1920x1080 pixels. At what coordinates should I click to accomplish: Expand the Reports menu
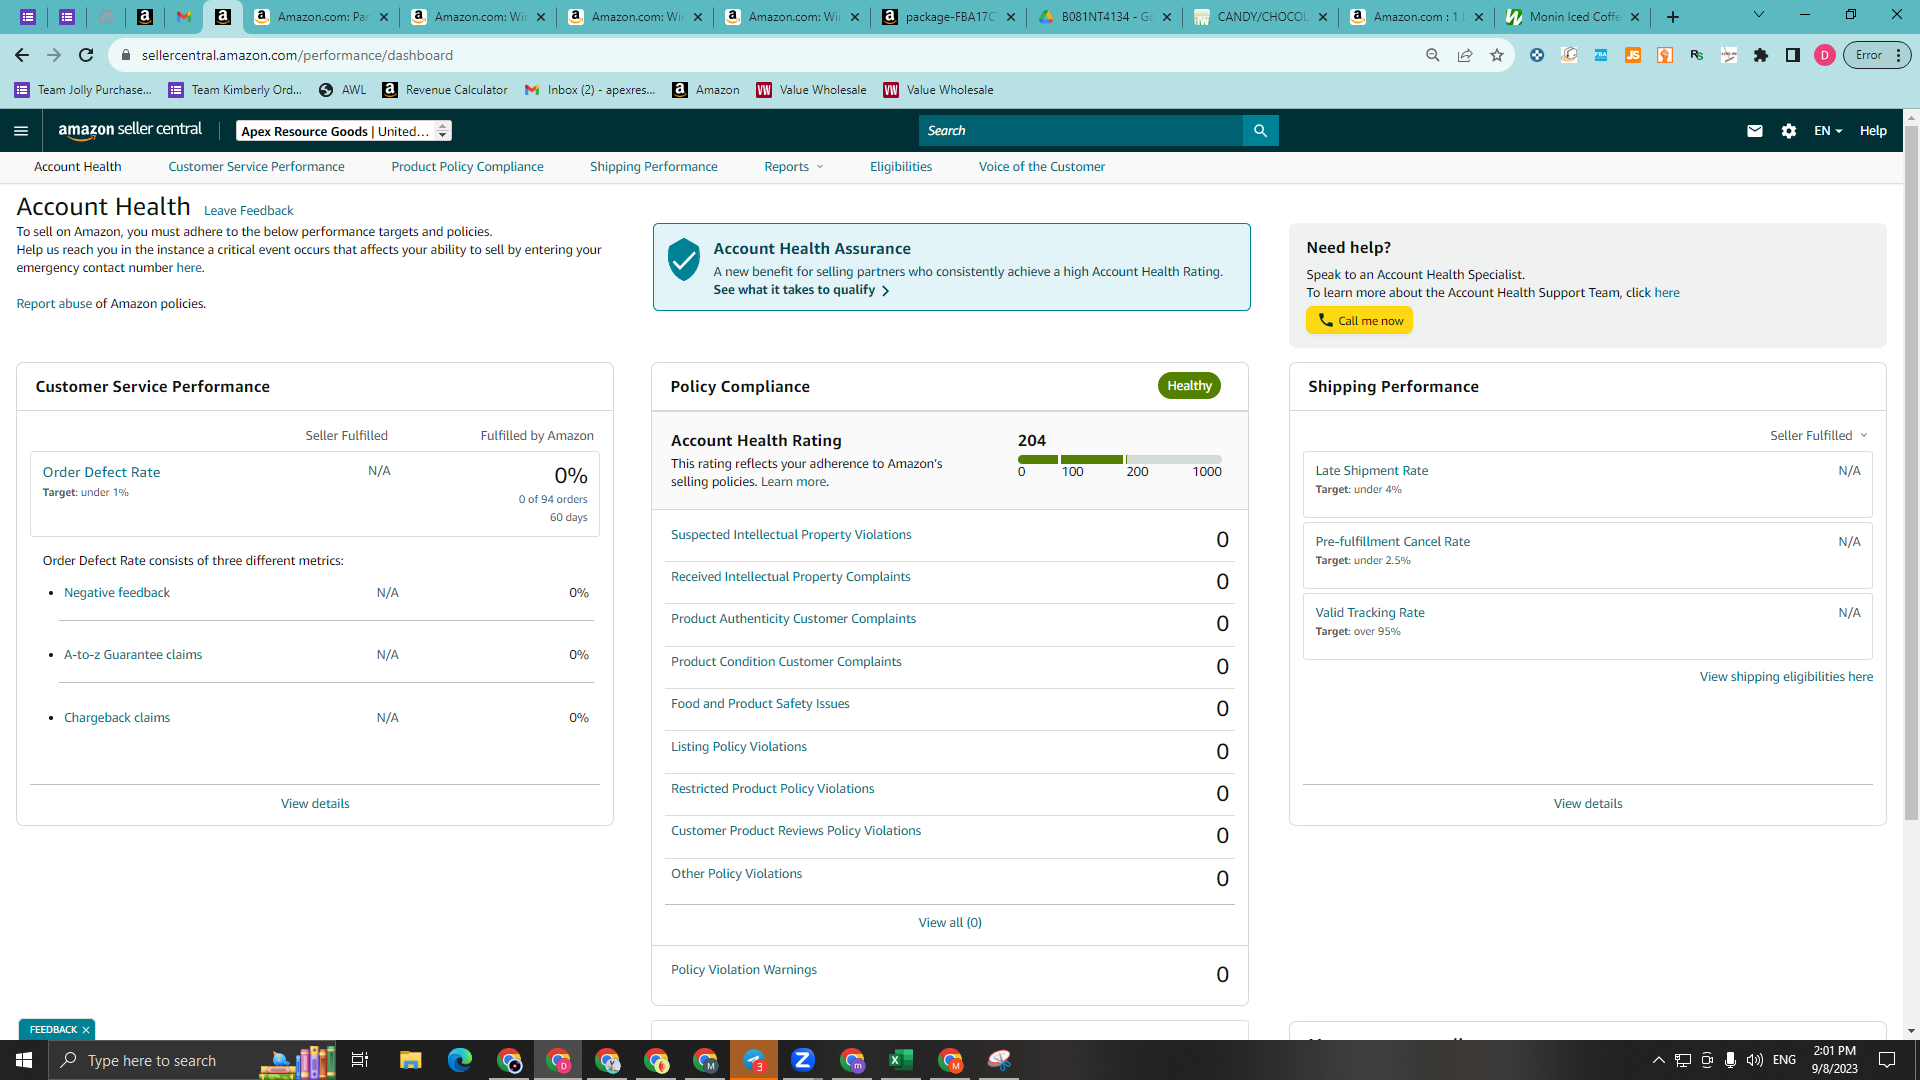(x=794, y=167)
